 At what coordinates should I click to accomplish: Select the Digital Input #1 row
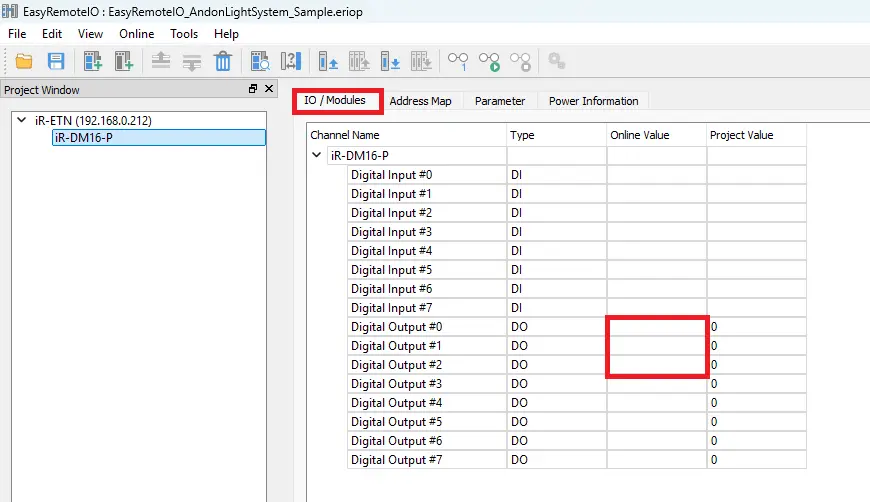[577, 194]
